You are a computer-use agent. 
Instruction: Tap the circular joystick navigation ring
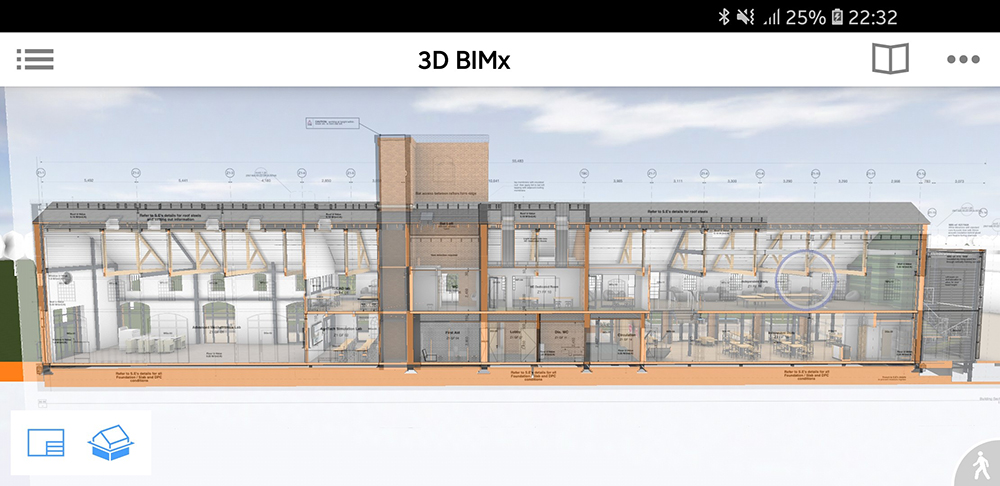click(806, 276)
